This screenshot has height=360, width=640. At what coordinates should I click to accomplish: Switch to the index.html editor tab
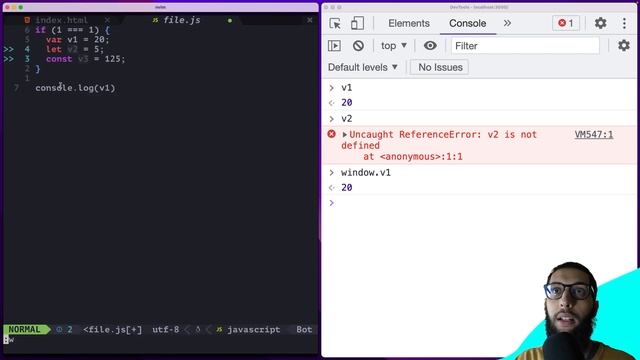[61, 20]
